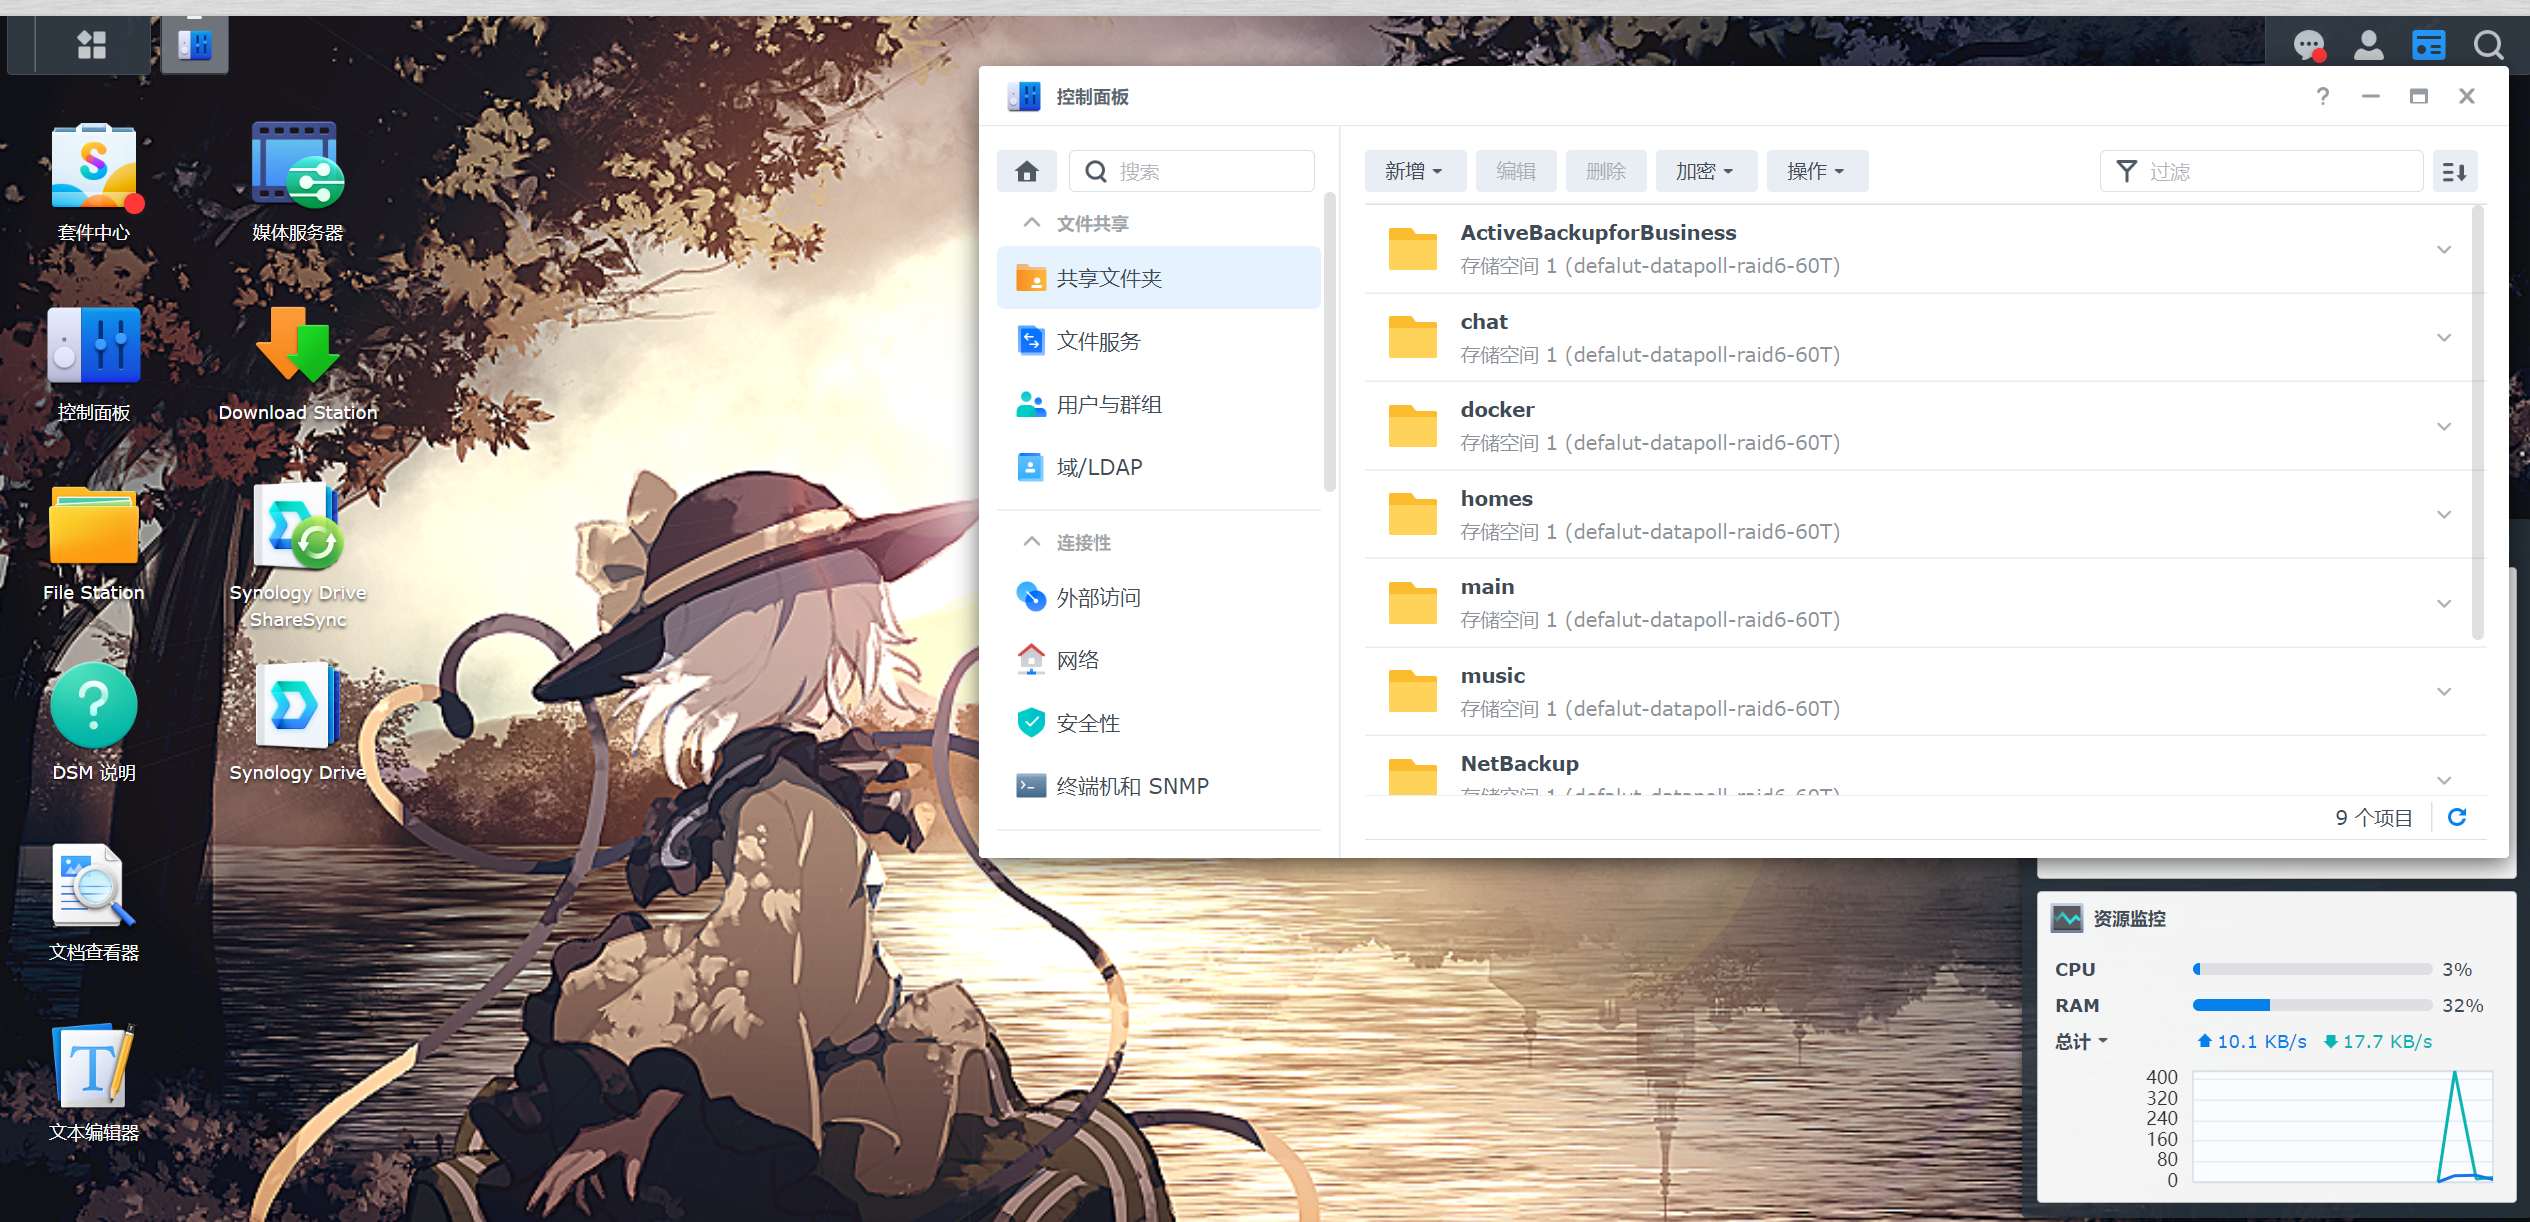The height and width of the screenshot is (1222, 2530).
Task: Click the sort order icon beside filter
Action: coord(2454,172)
